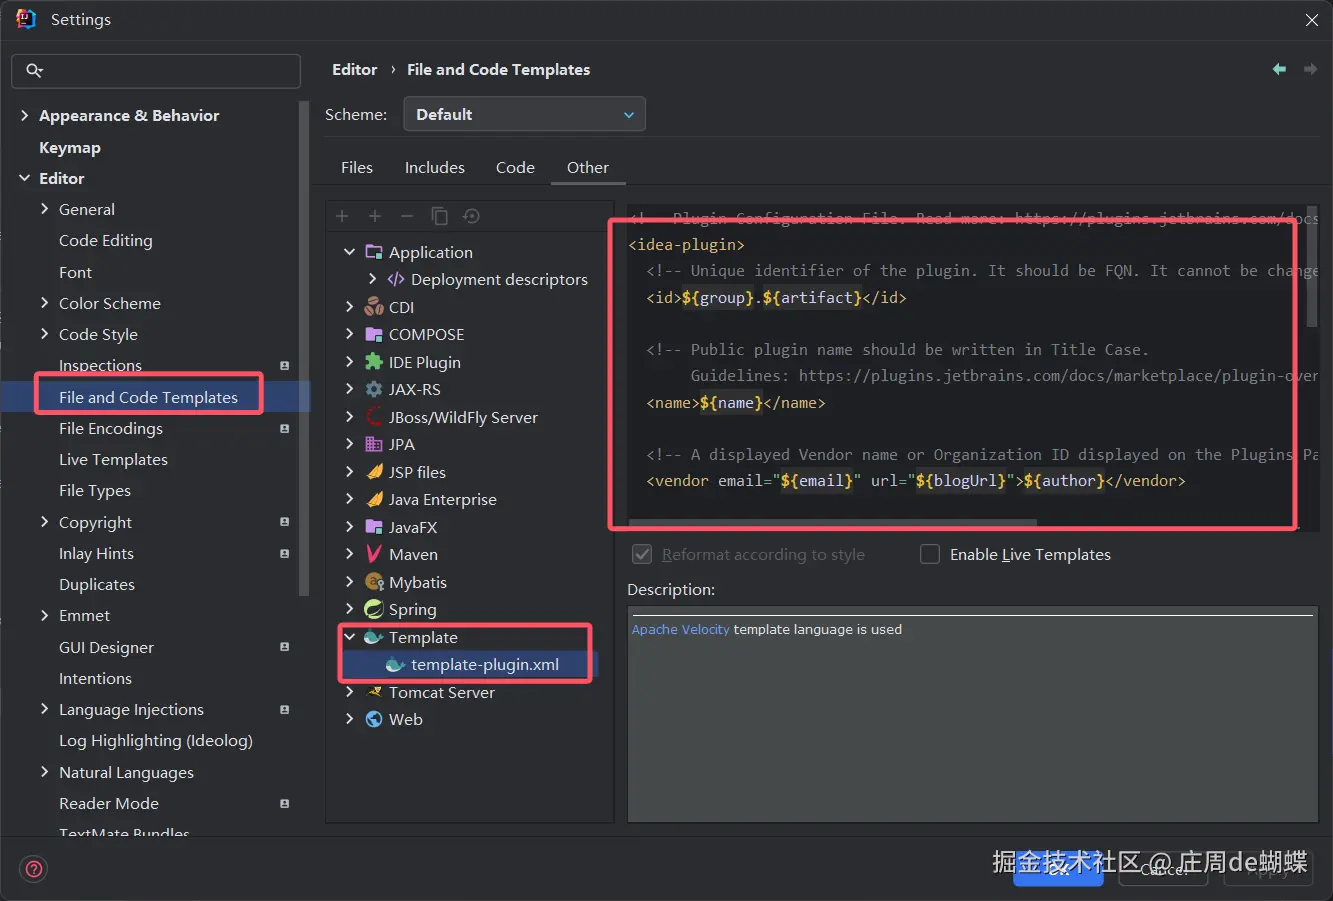The image size is (1333, 901).
Task: Click the Deployment descriptors code icon
Action: point(396,279)
